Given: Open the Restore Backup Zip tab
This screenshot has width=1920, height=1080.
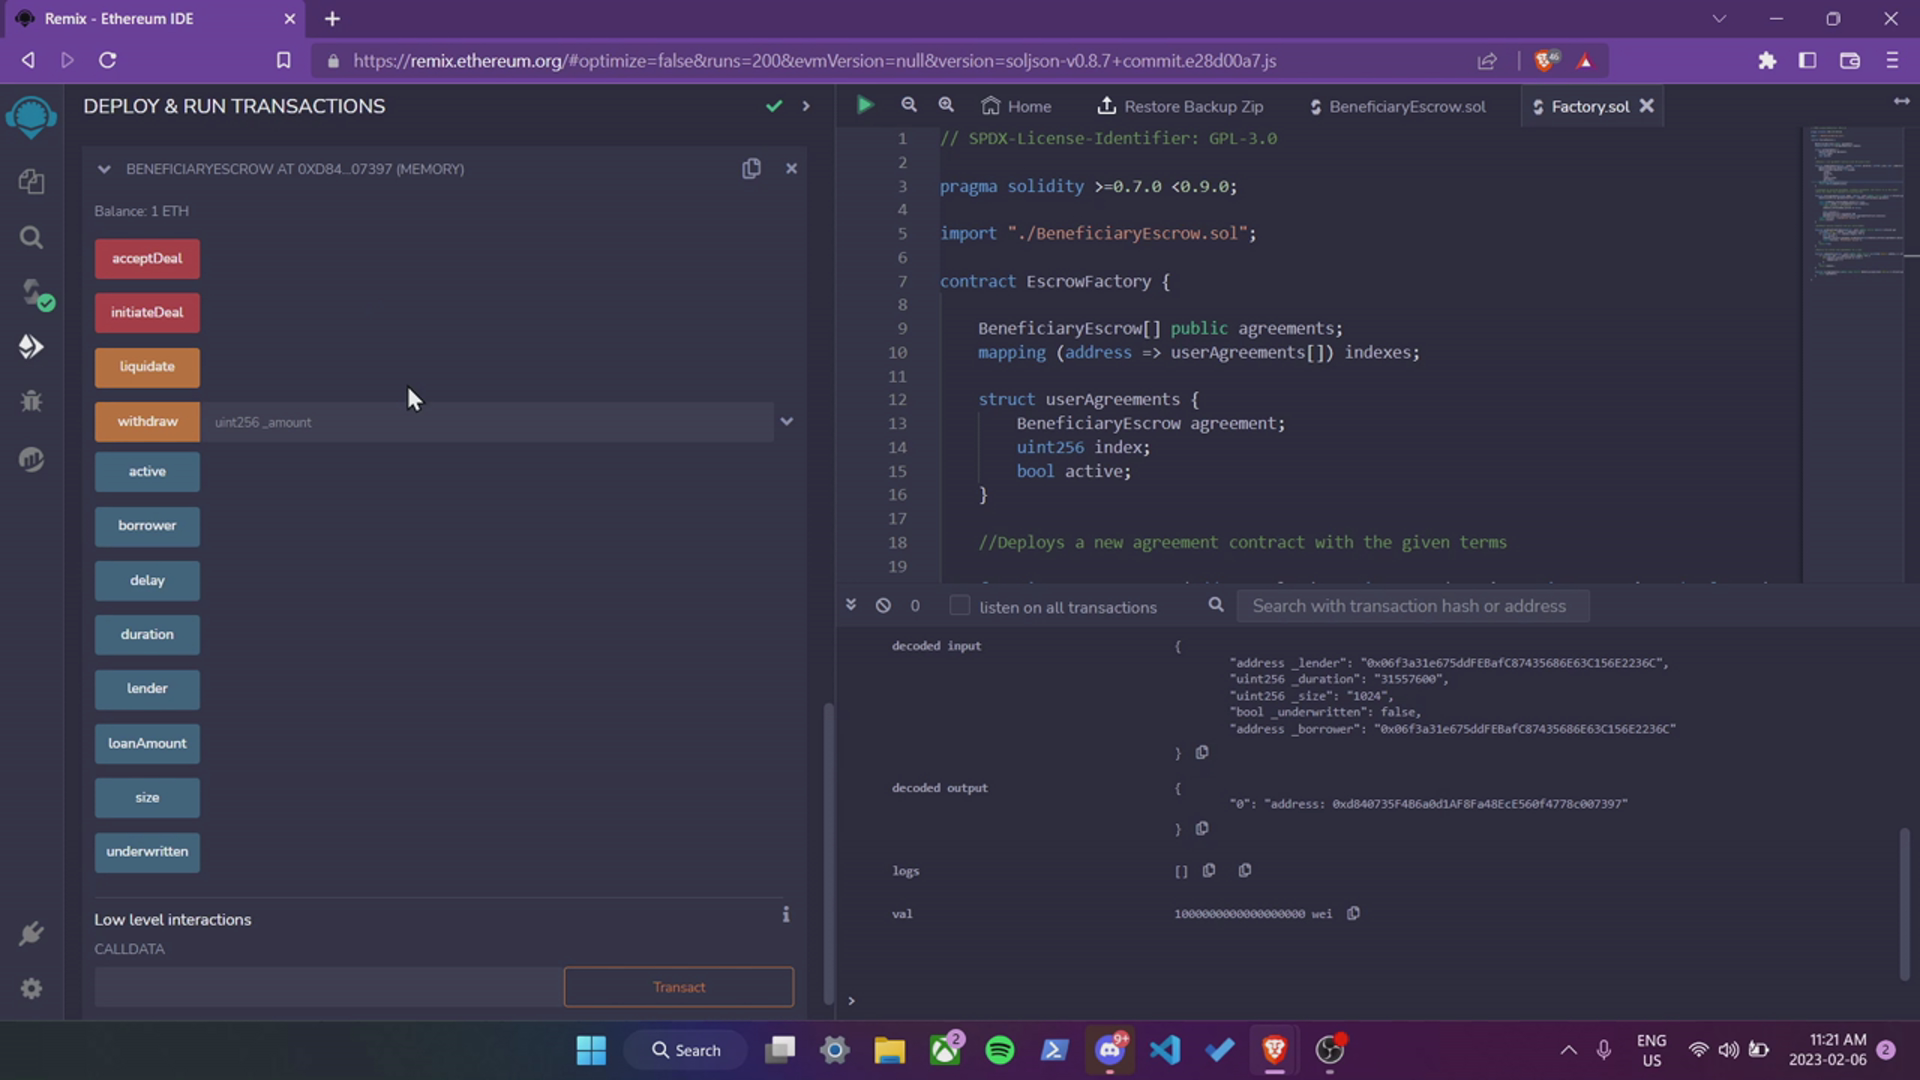Looking at the screenshot, I should point(1180,106).
